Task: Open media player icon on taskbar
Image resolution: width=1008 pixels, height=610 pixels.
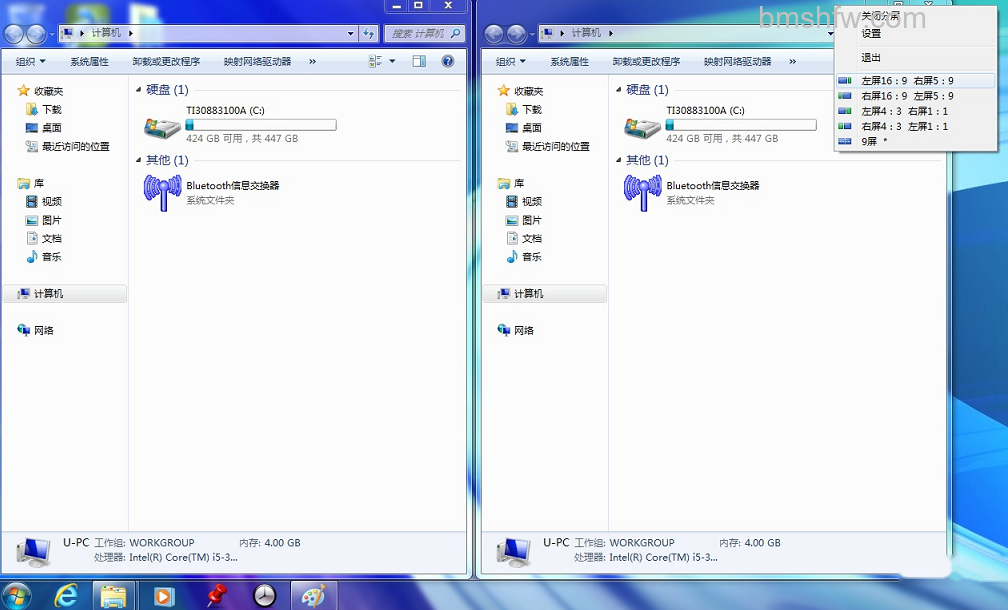Action: coord(163,597)
